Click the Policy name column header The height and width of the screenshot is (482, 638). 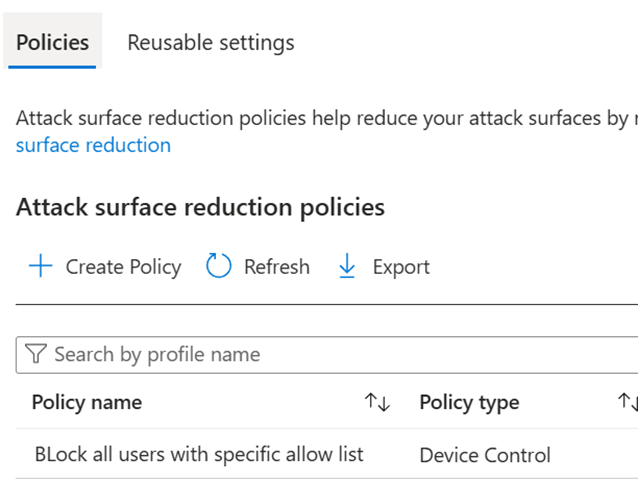tap(87, 402)
